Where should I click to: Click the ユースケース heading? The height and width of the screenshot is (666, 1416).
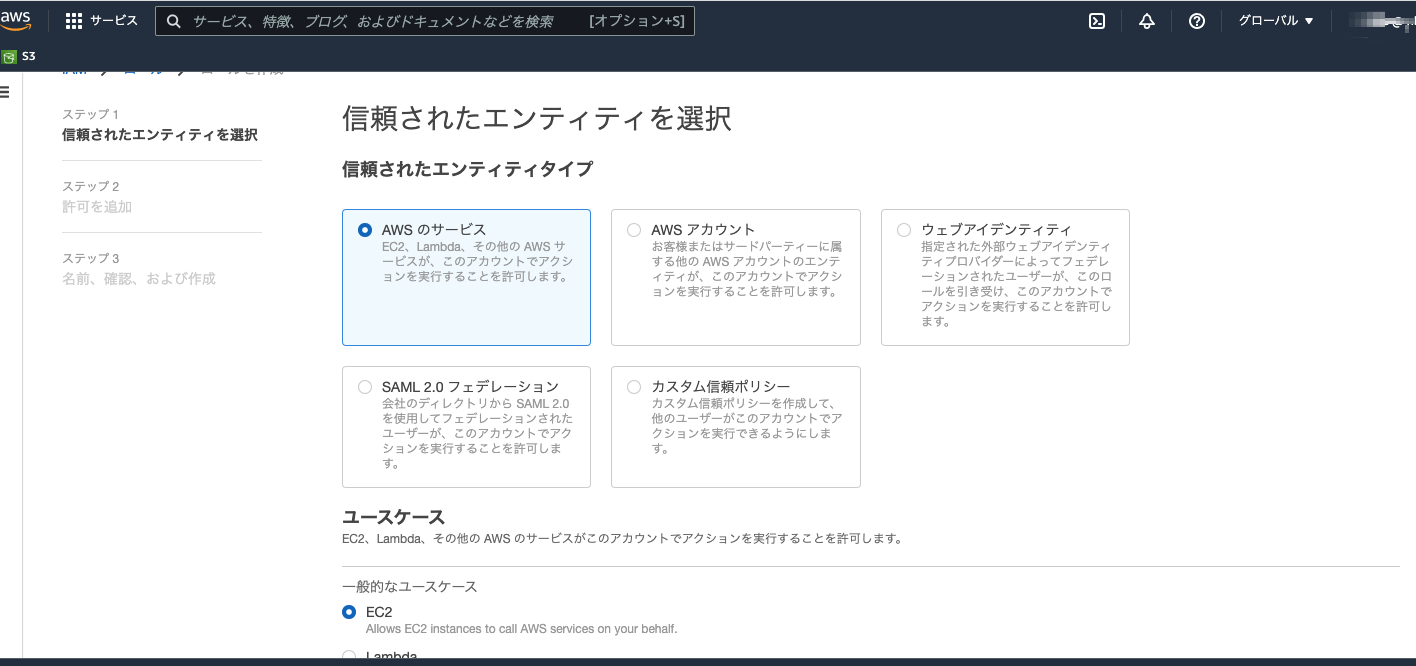pos(393,517)
